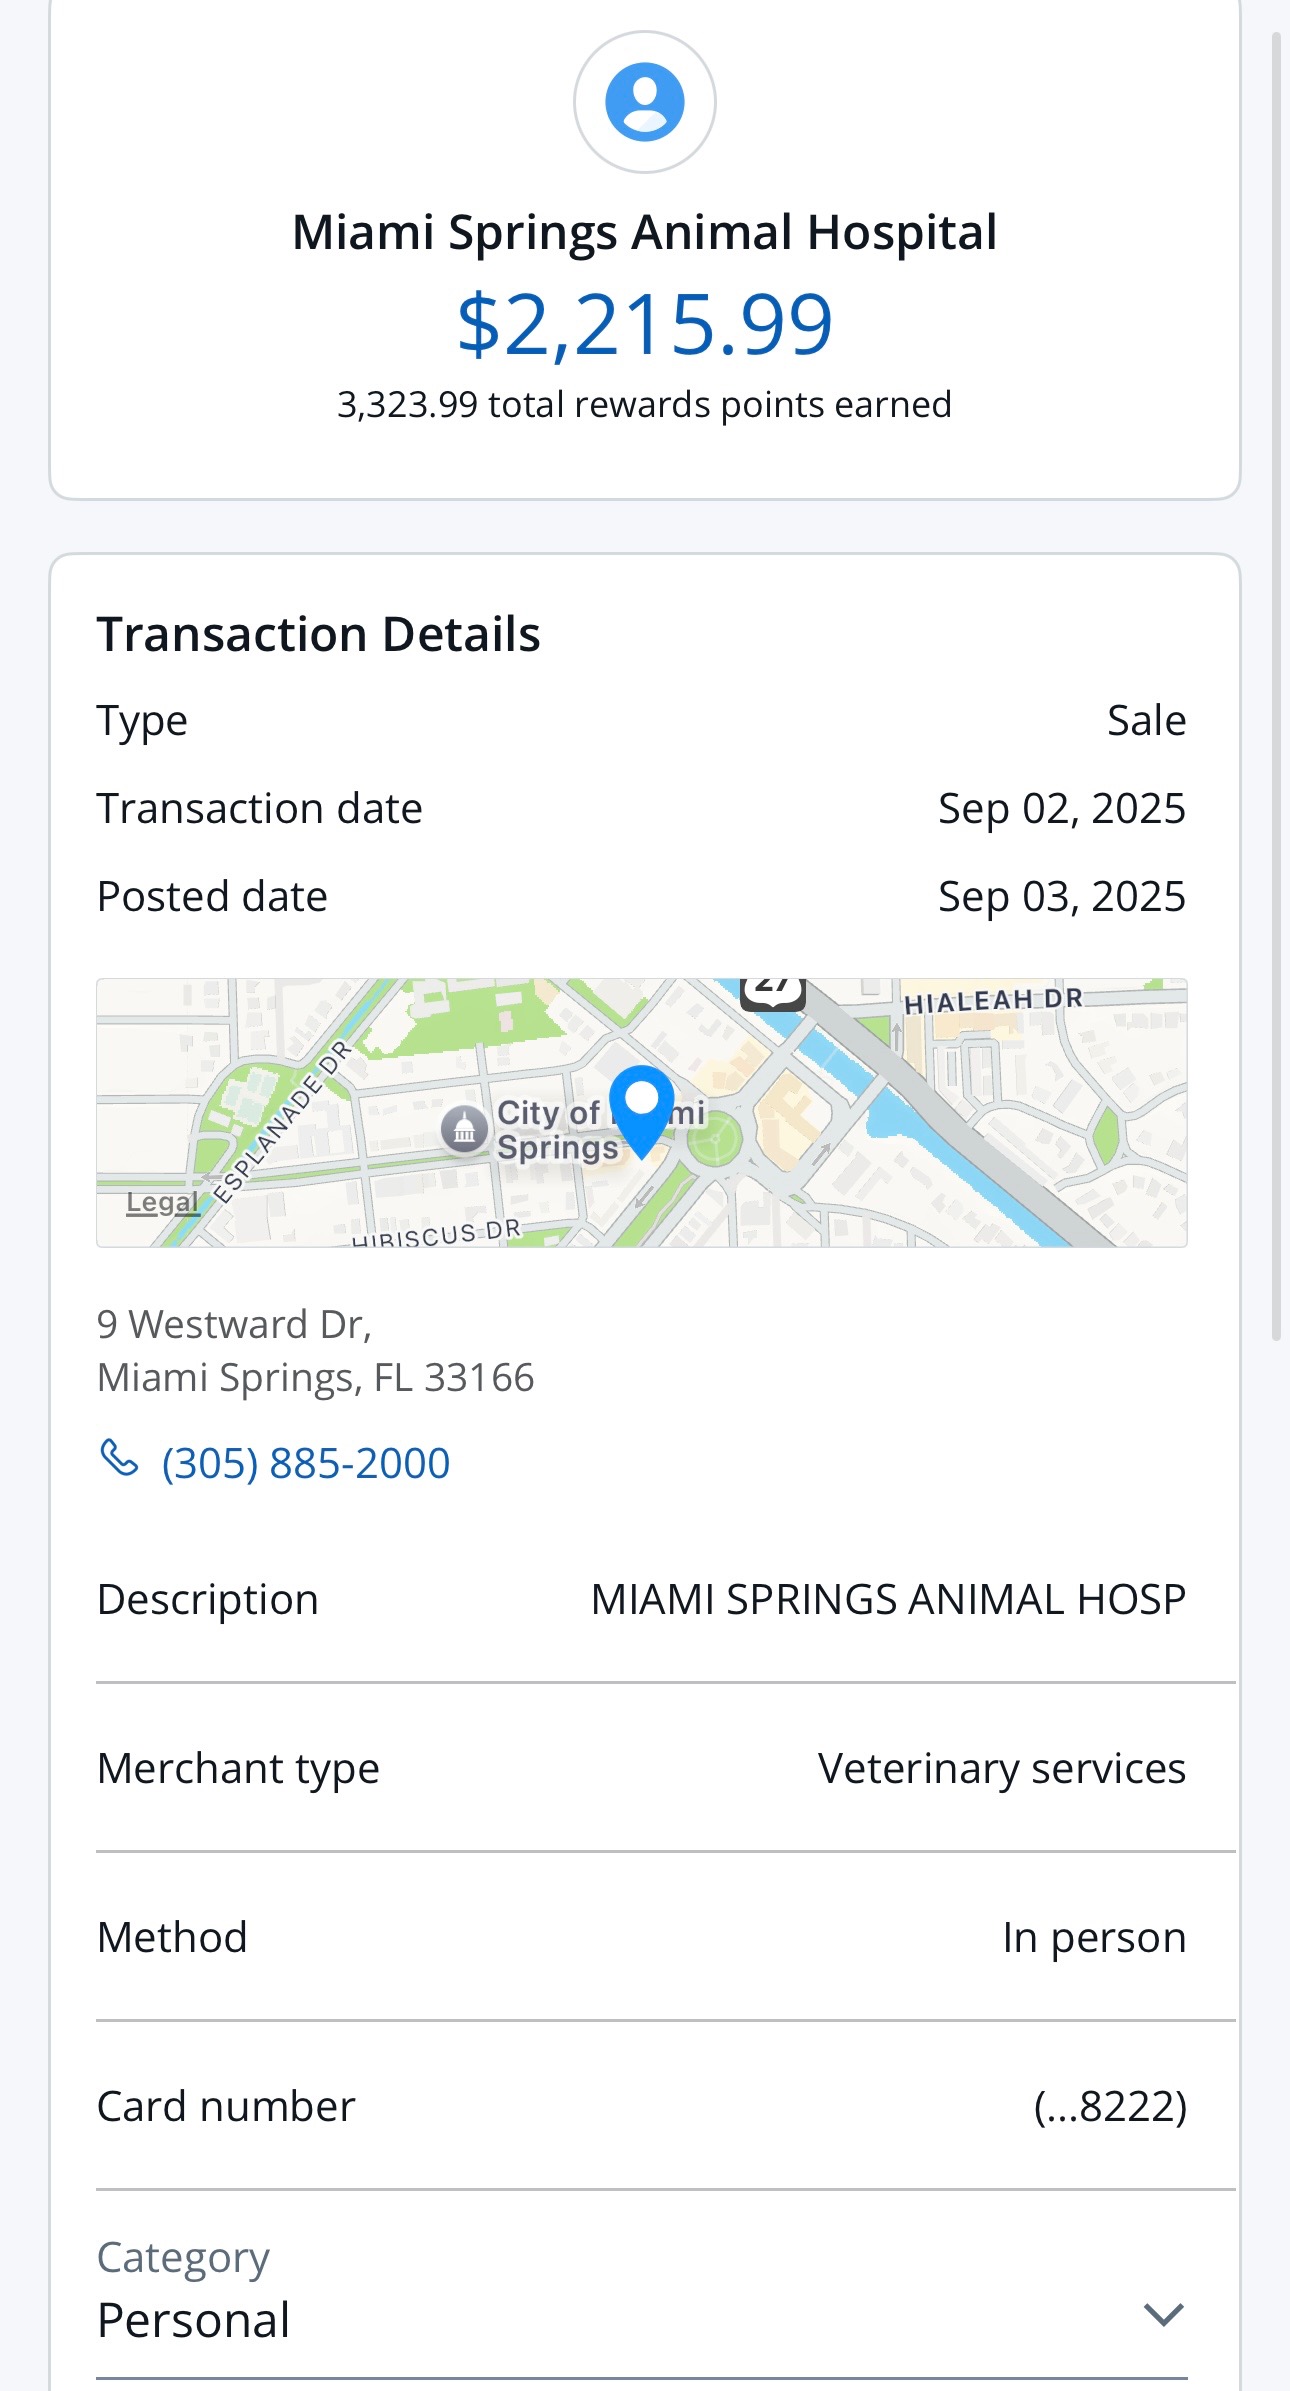This screenshot has height=2391, width=1290.
Task: Call (305) 885-2000
Action: [306, 1463]
